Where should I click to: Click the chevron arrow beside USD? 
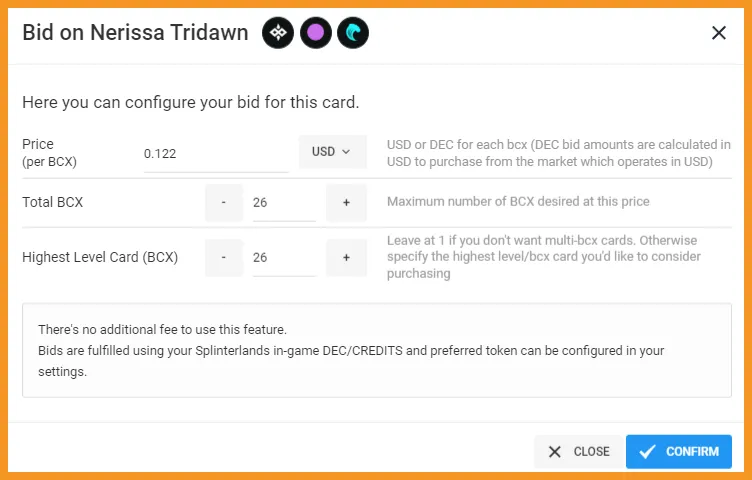point(346,152)
